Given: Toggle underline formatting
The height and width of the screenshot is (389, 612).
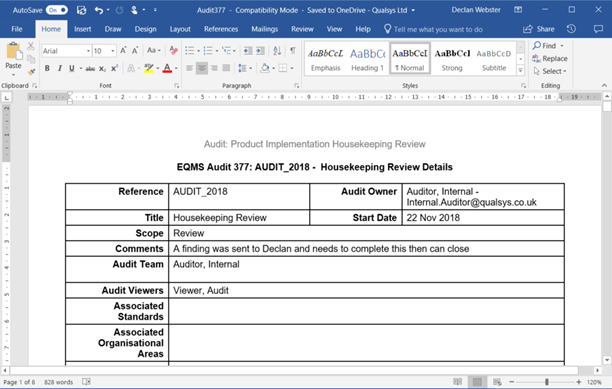Looking at the screenshot, I should pos(72,69).
